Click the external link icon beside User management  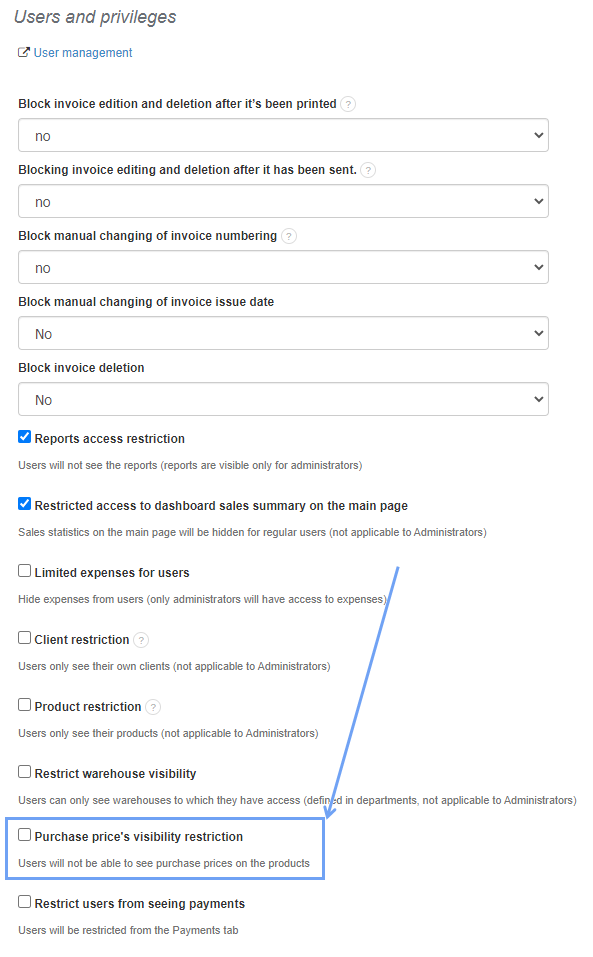(23, 52)
